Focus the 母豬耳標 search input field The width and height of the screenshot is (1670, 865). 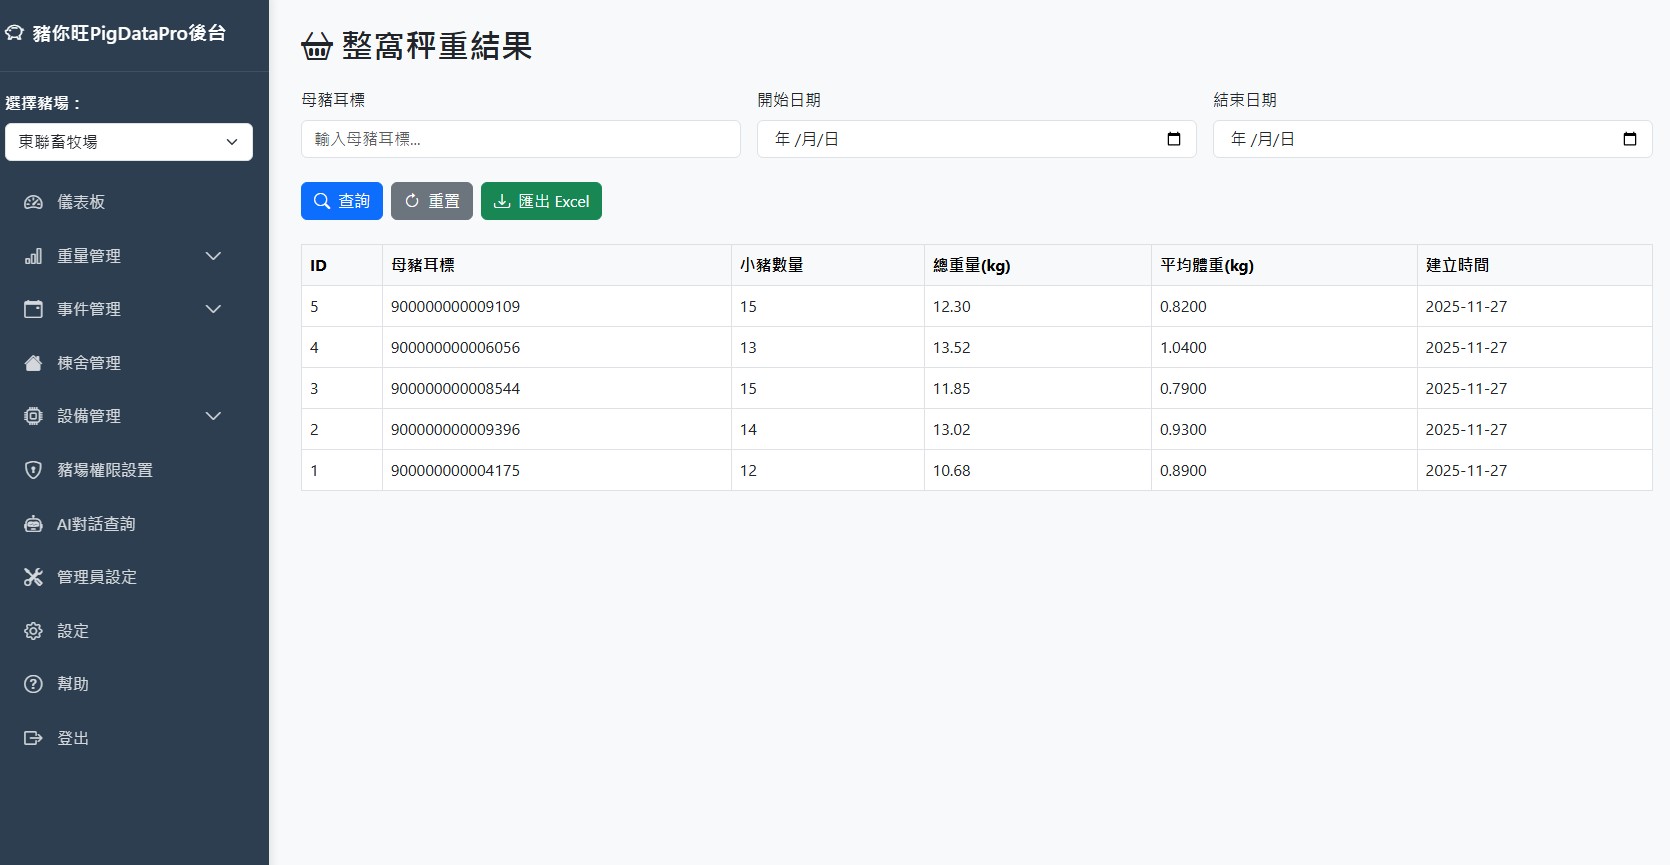click(x=521, y=139)
